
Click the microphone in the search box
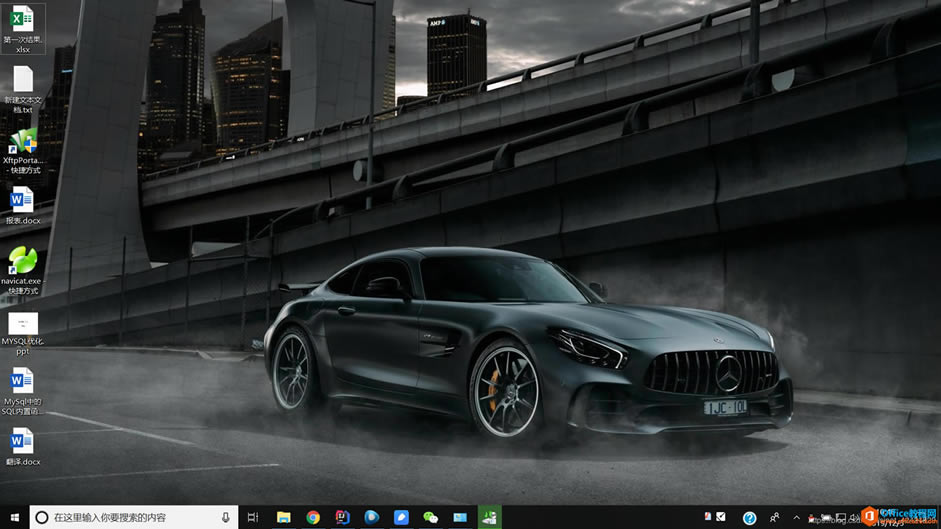coord(226,517)
